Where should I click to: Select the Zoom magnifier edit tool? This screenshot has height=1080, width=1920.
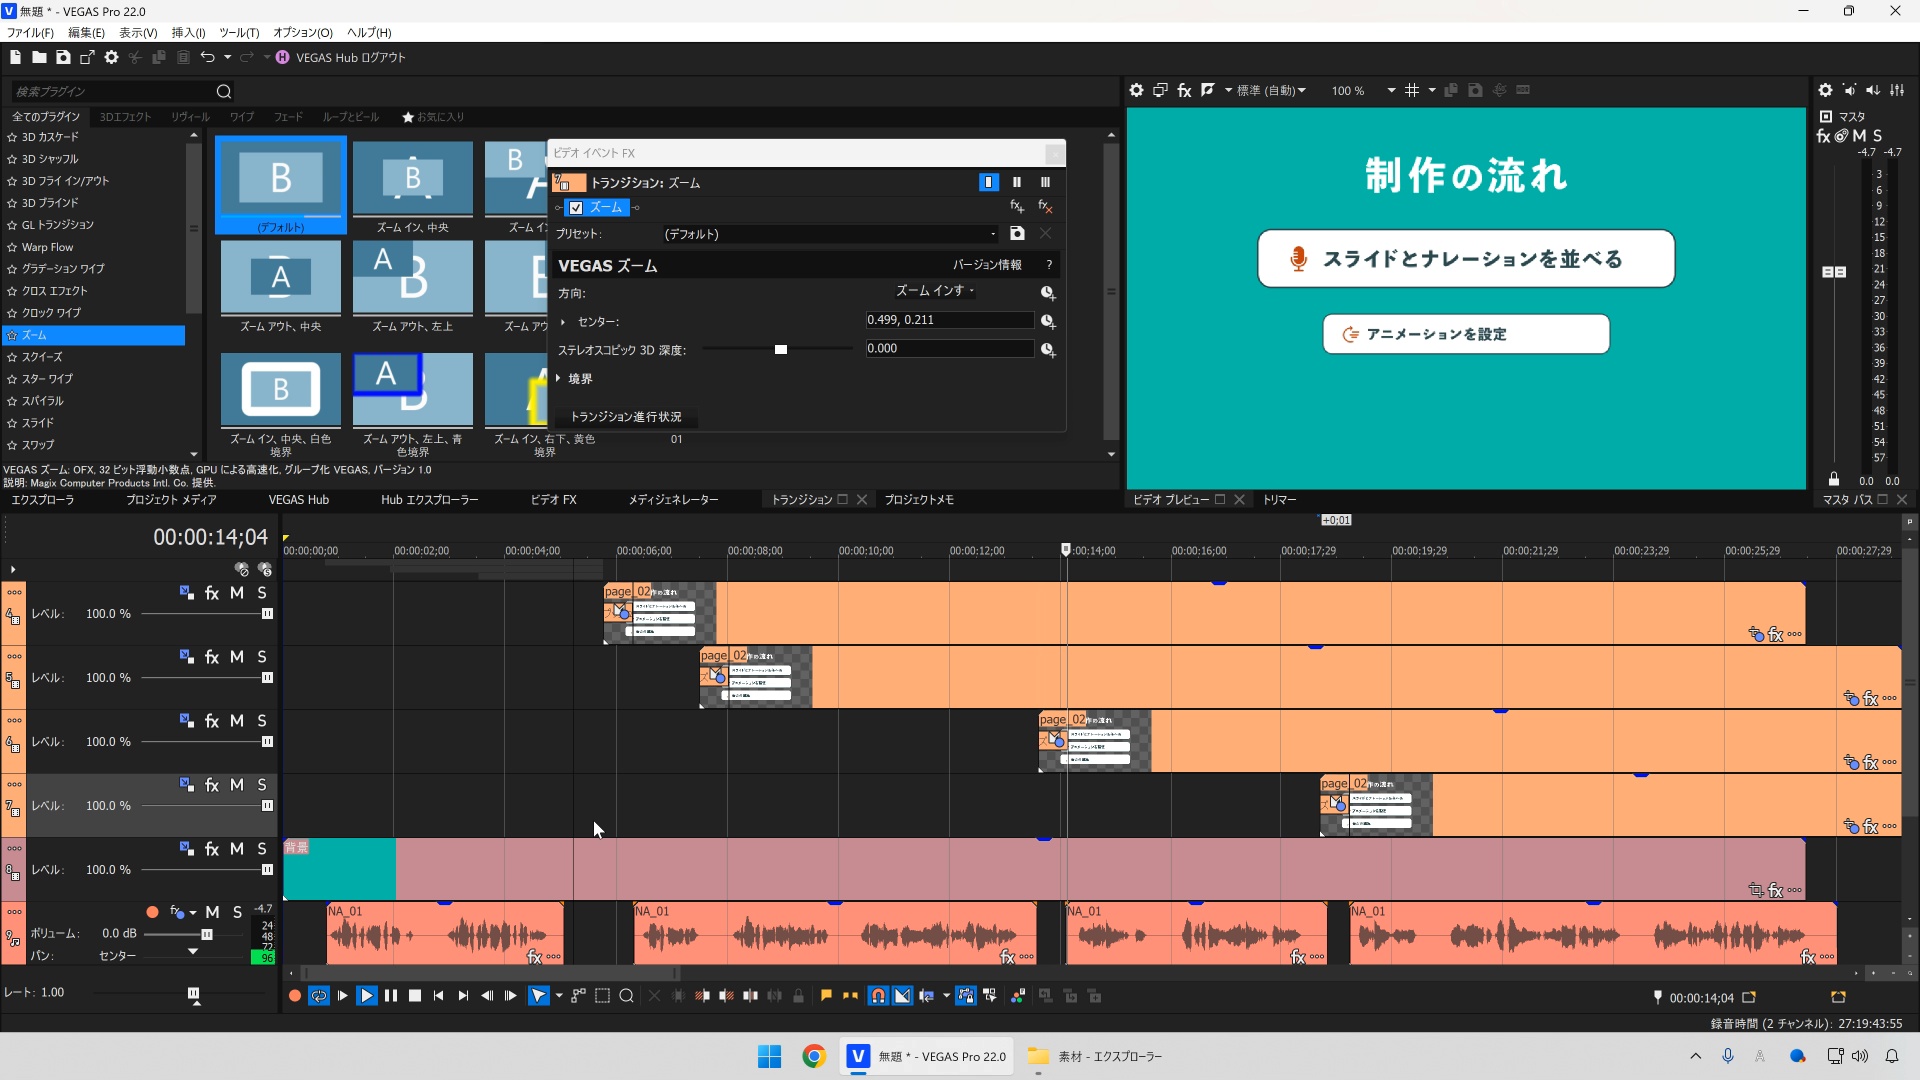pos(627,996)
